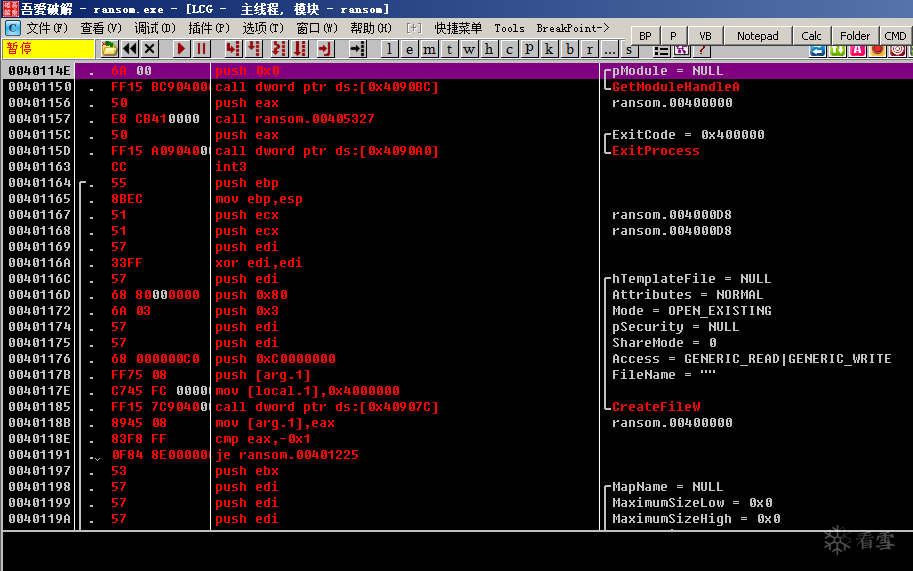Screen dimensions: 913x571
Task: Click the P button beside BP
Action: pos(673,36)
